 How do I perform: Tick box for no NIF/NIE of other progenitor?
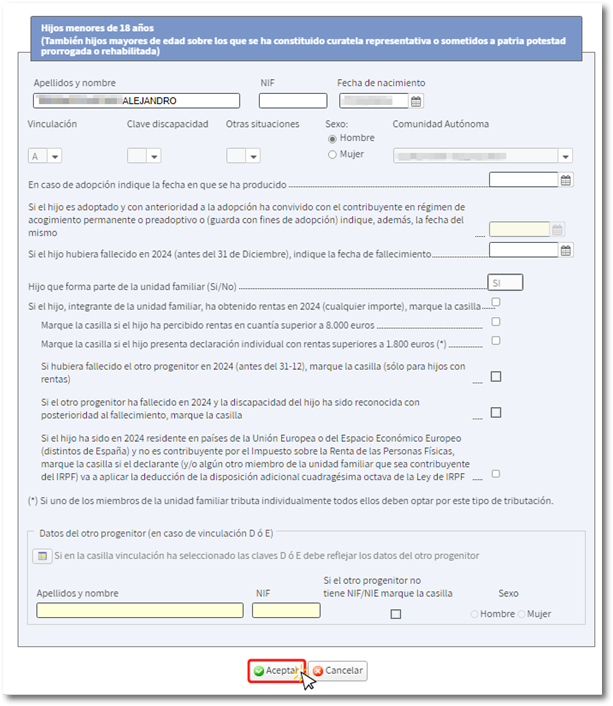[396, 614]
